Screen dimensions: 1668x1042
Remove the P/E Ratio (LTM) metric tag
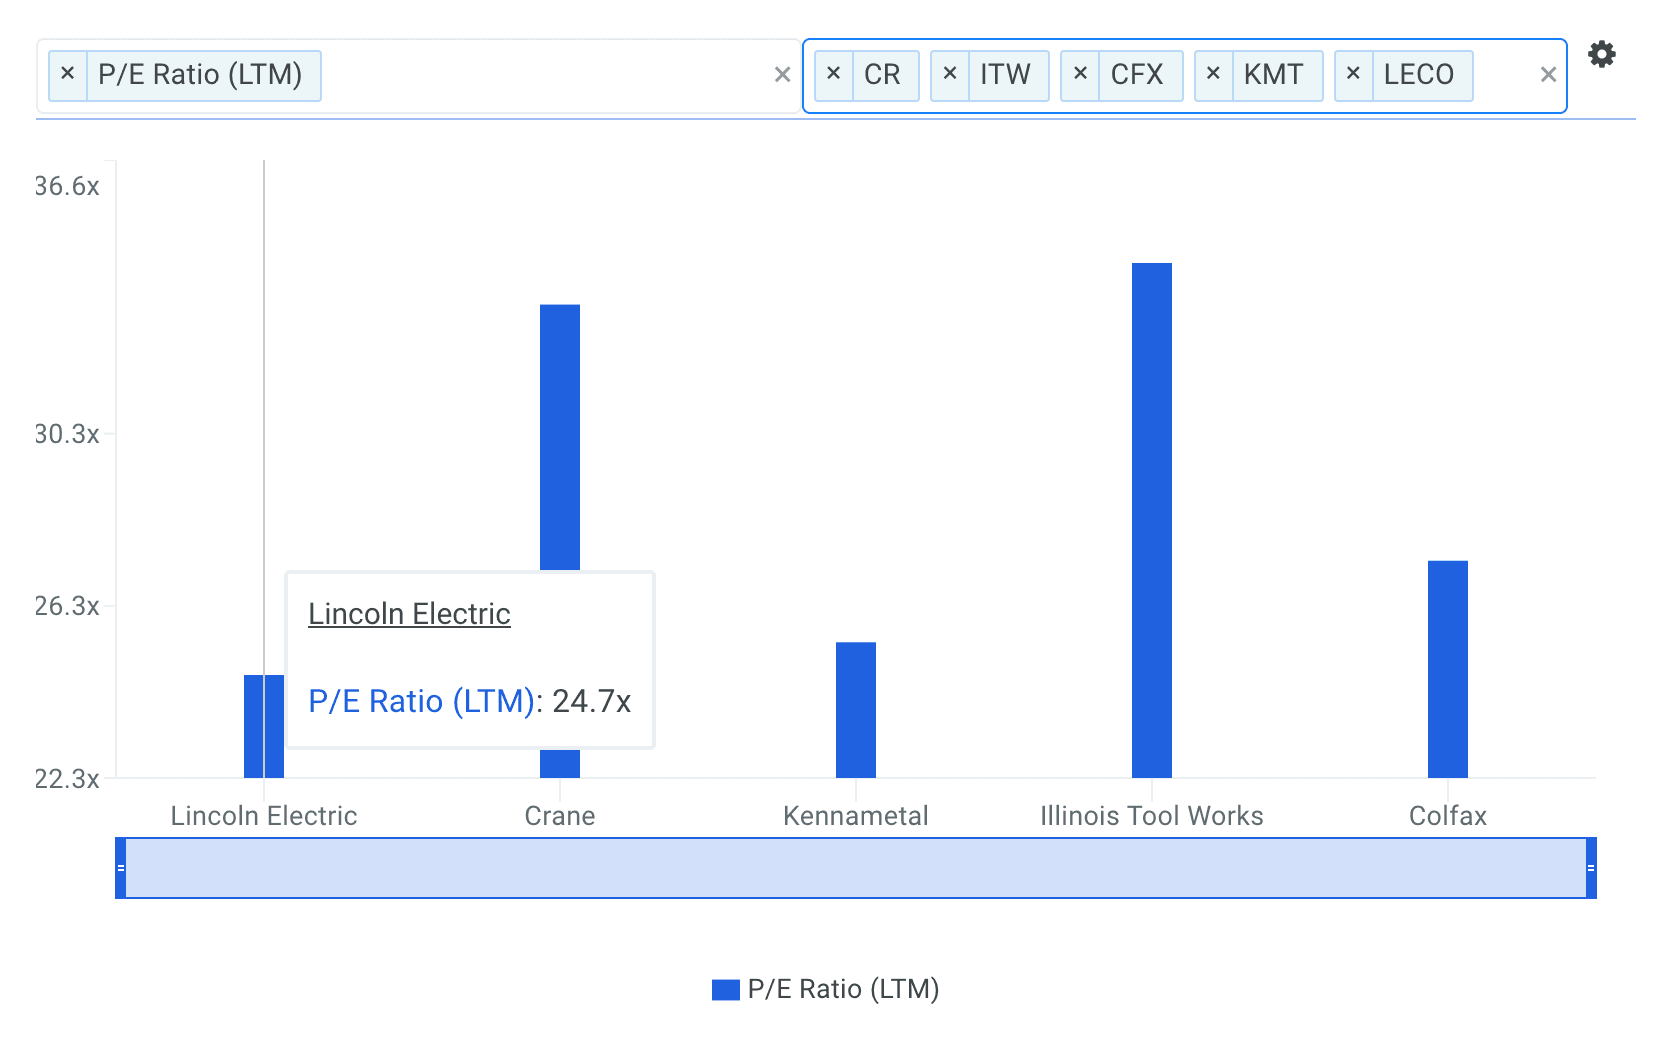[68, 75]
